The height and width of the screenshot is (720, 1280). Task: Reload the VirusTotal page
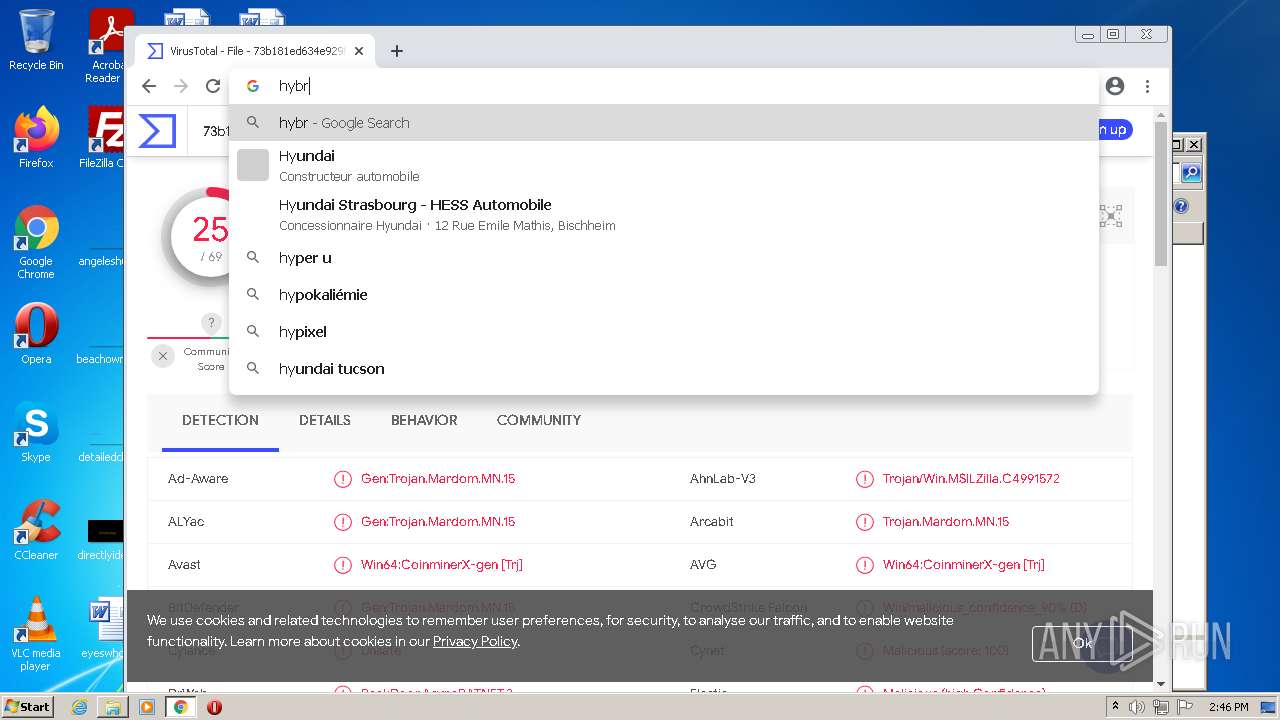pyautogui.click(x=213, y=86)
